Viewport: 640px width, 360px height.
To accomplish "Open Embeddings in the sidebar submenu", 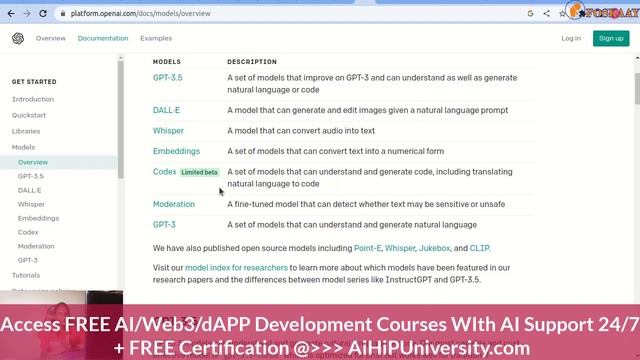I will (38, 218).
